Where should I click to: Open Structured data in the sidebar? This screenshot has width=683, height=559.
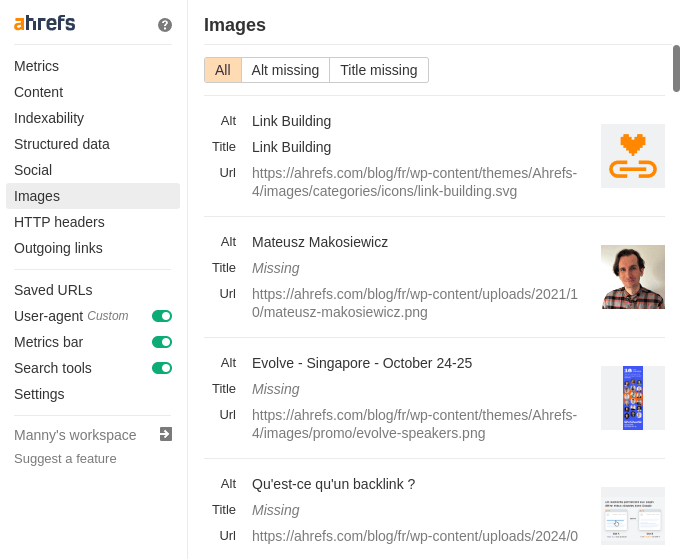(62, 144)
